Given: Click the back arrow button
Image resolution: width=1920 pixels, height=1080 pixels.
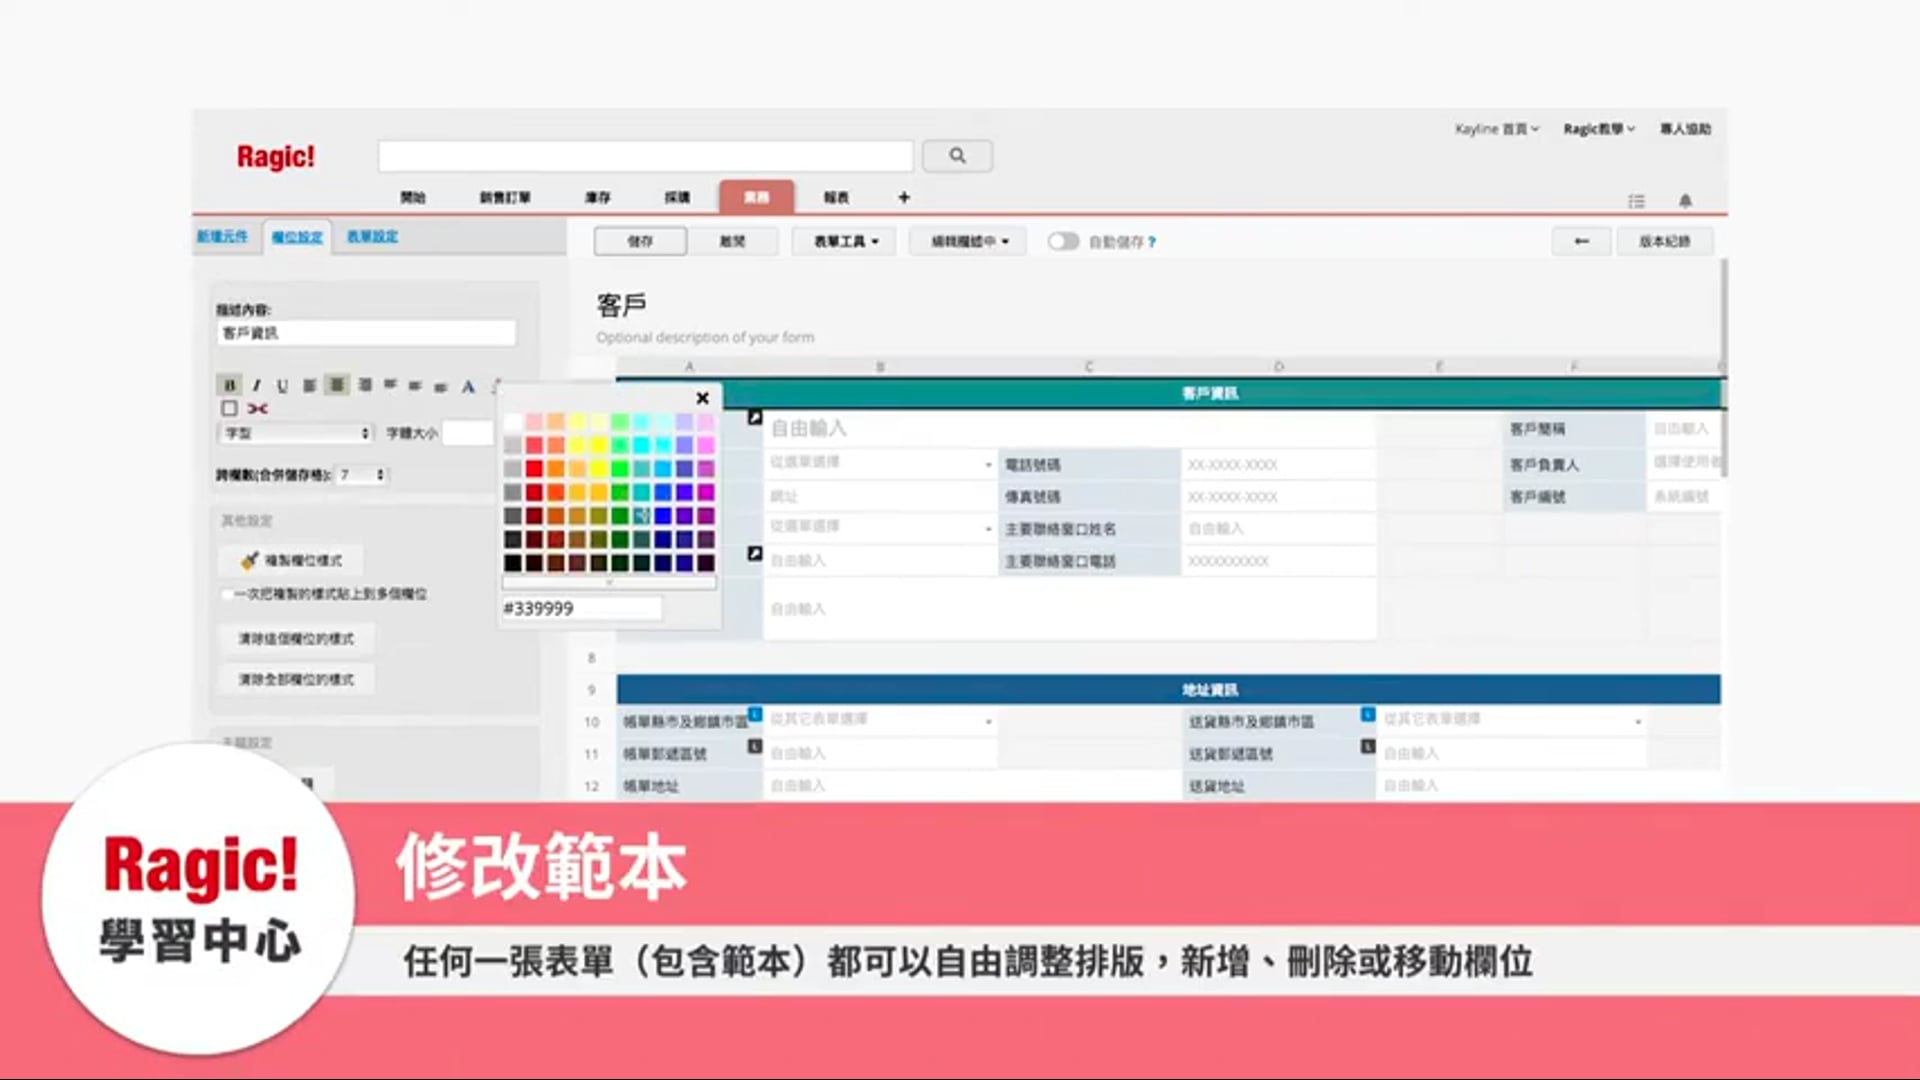Looking at the screenshot, I should click(1581, 241).
